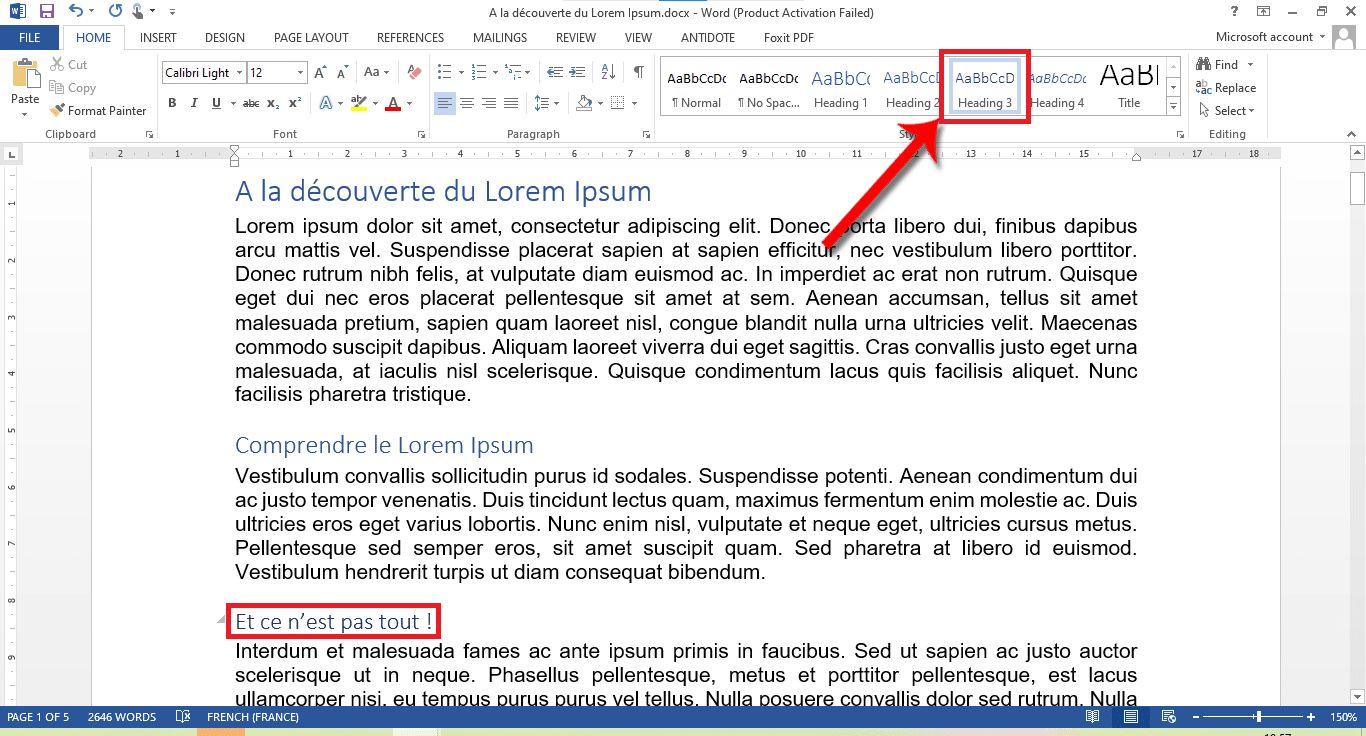The image size is (1366, 736).
Task: Click the tab selector at ruler corner
Action: pos(12,154)
